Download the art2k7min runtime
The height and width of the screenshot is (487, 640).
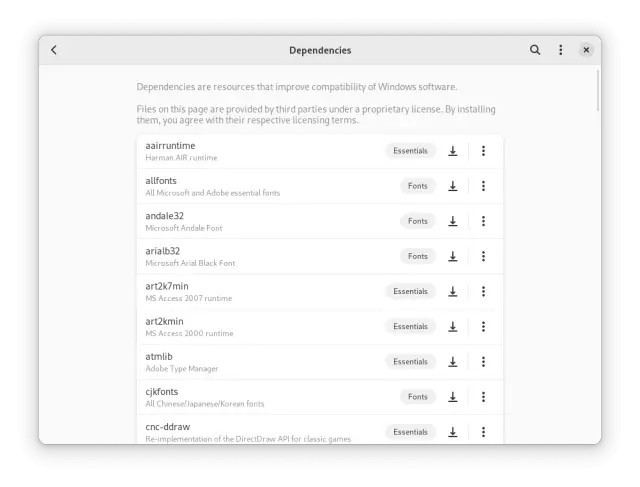coord(452,291)
